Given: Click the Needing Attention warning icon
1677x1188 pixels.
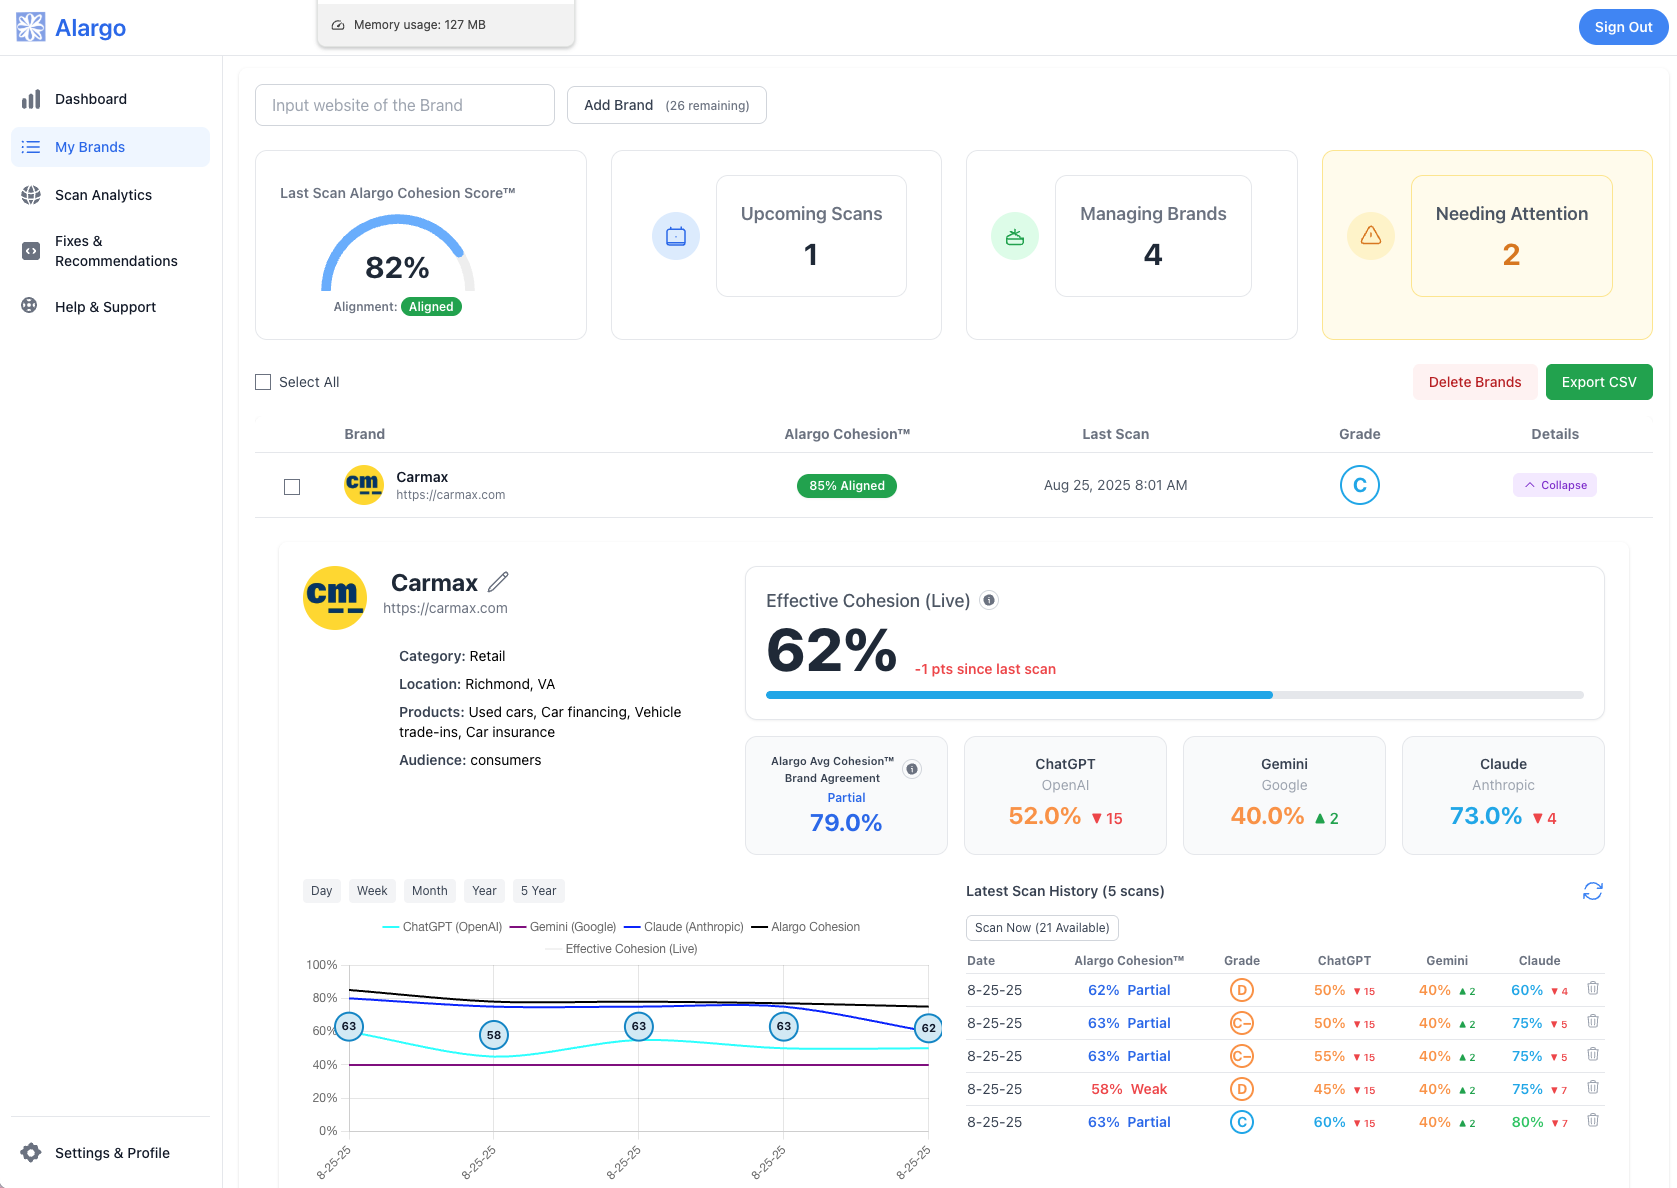Looking at the screenshot, I should click(1370, 236).
